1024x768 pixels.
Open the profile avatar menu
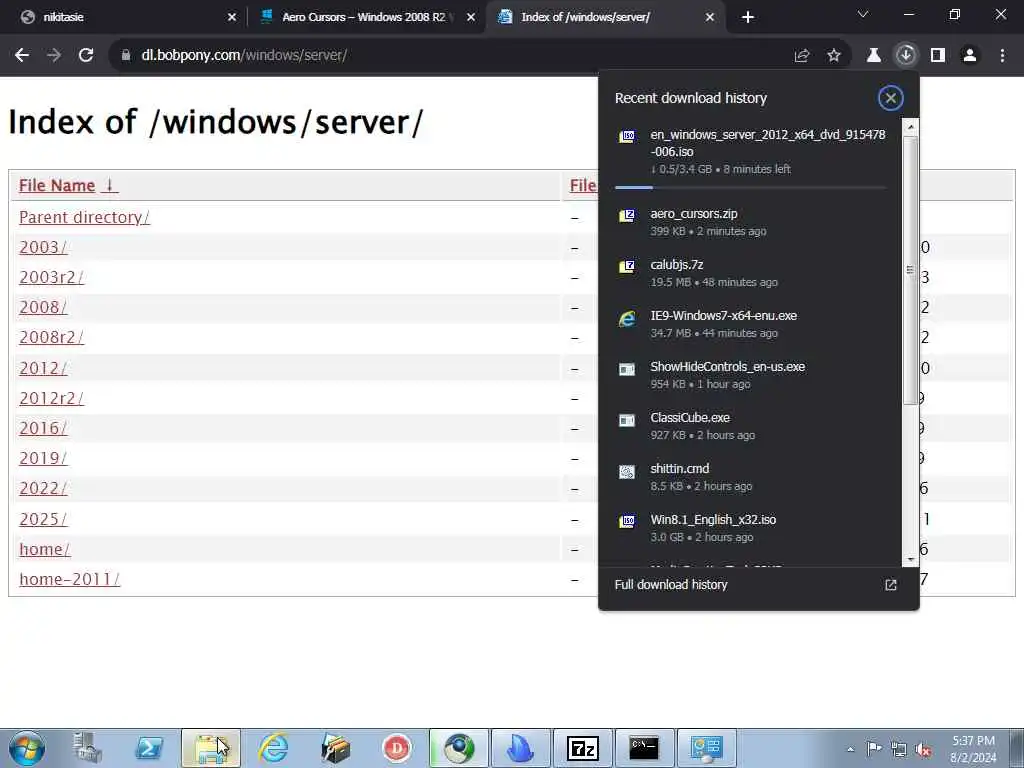[970, 56]
